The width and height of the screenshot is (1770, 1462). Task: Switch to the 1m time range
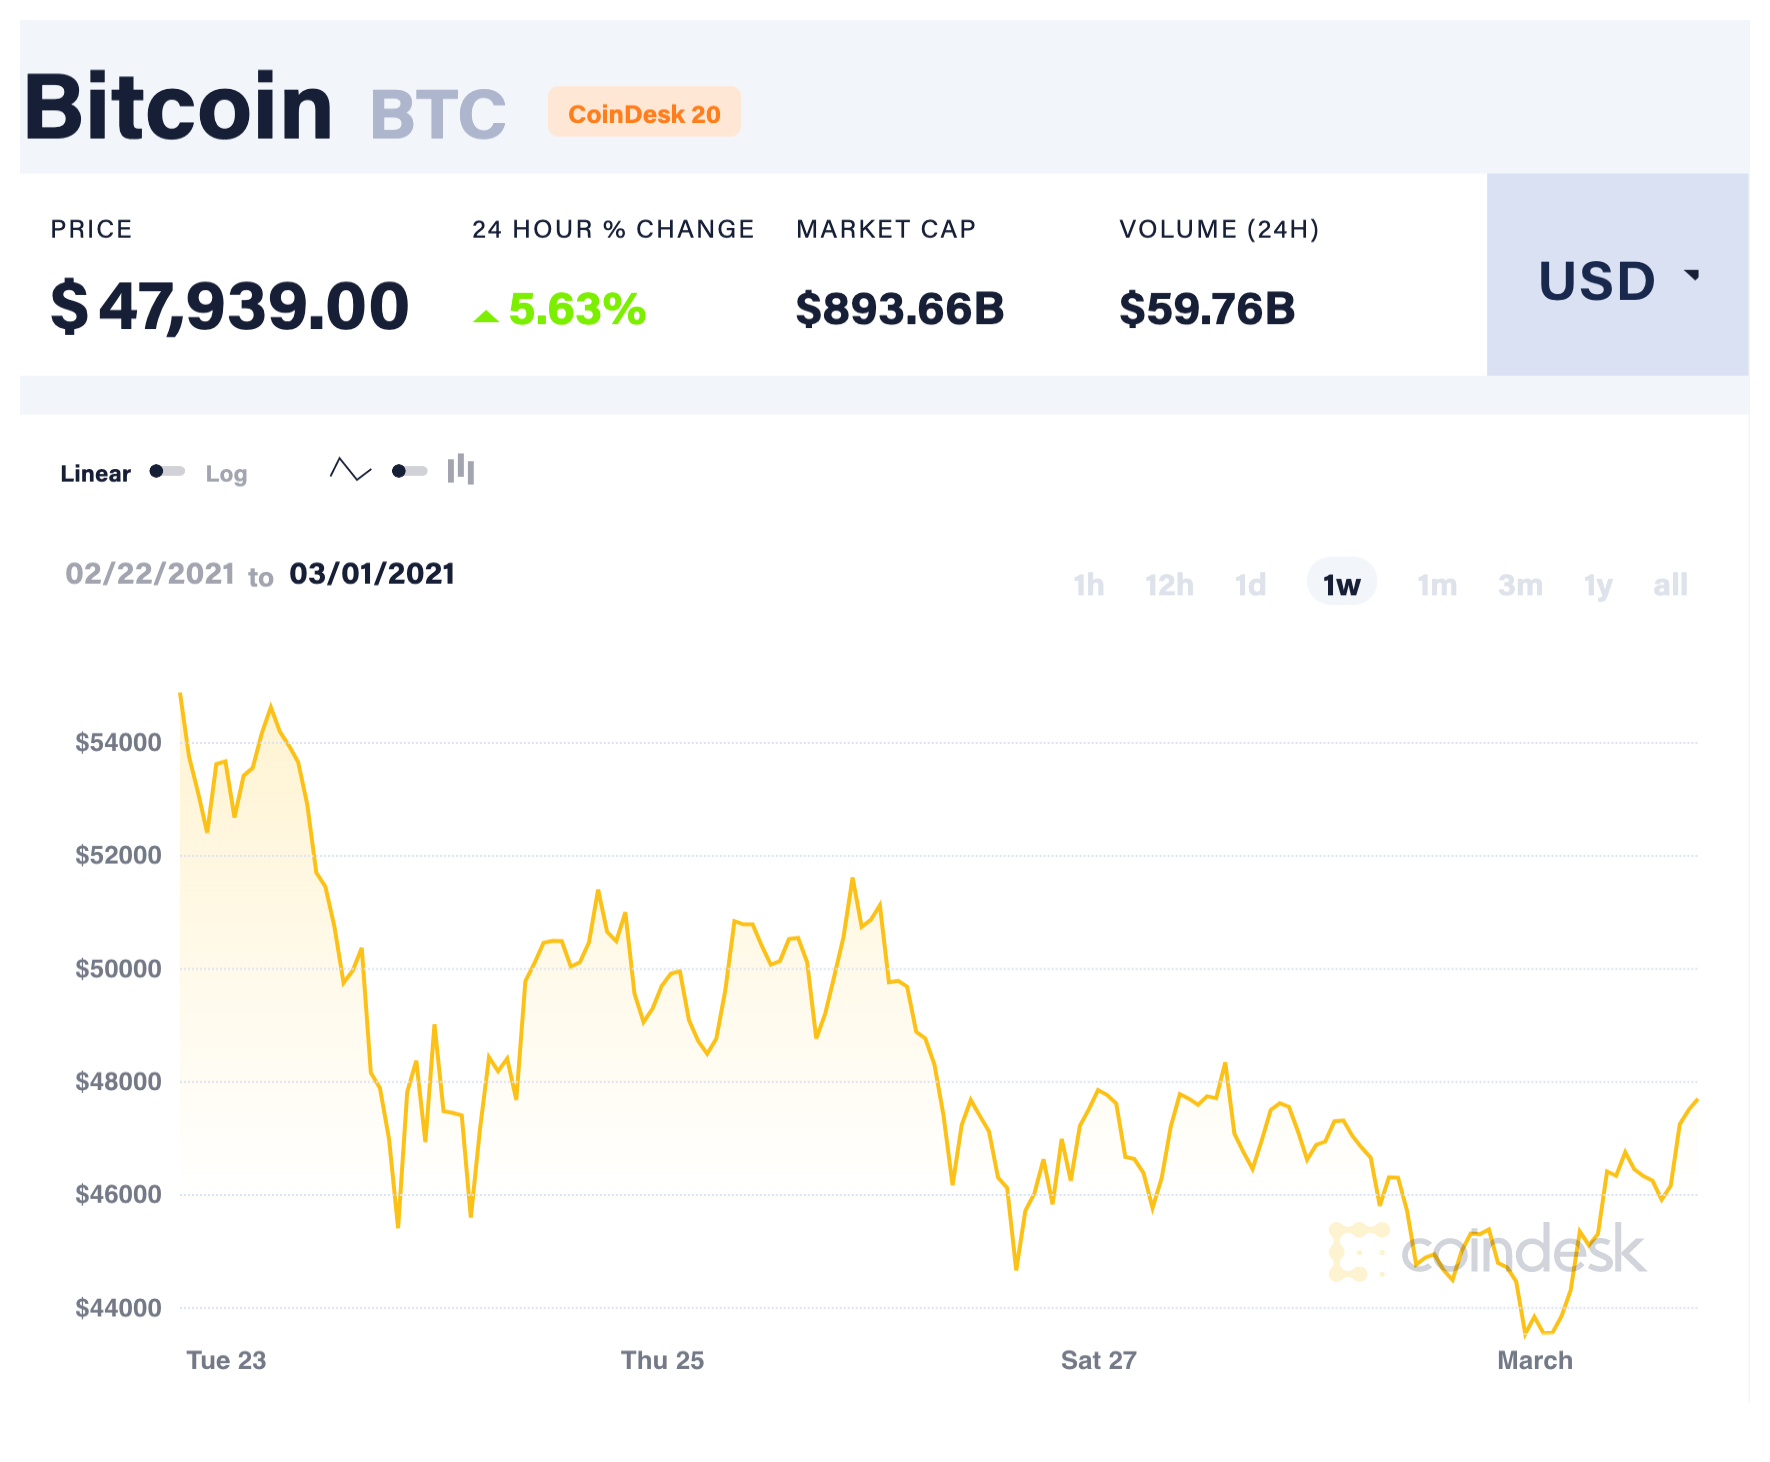[1437, 584]
